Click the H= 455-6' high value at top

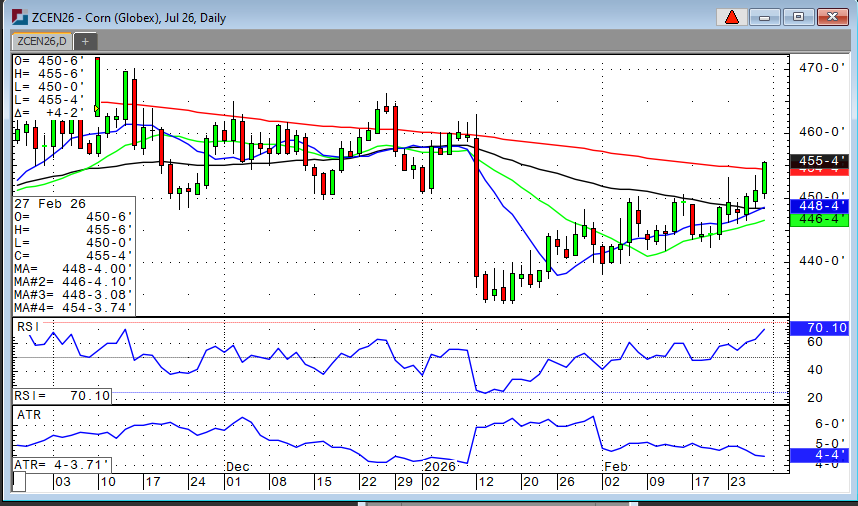49,74
